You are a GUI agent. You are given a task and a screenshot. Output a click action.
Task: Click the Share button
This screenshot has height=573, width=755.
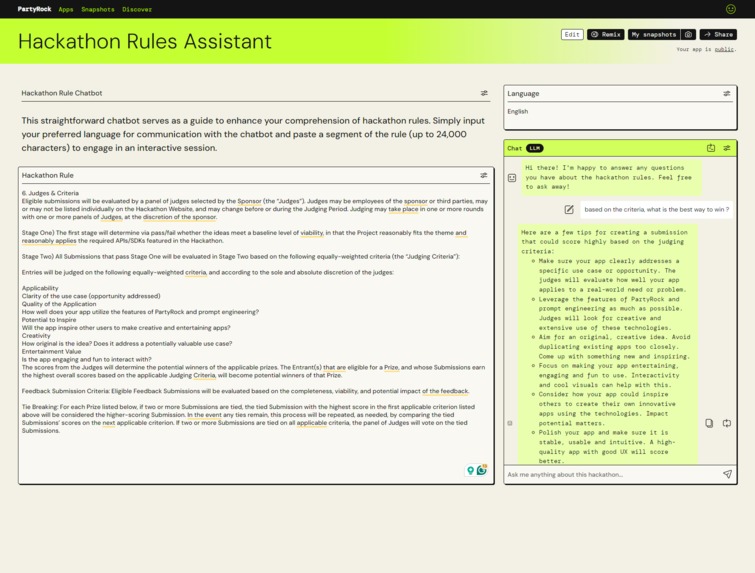(x=718, y=35)
